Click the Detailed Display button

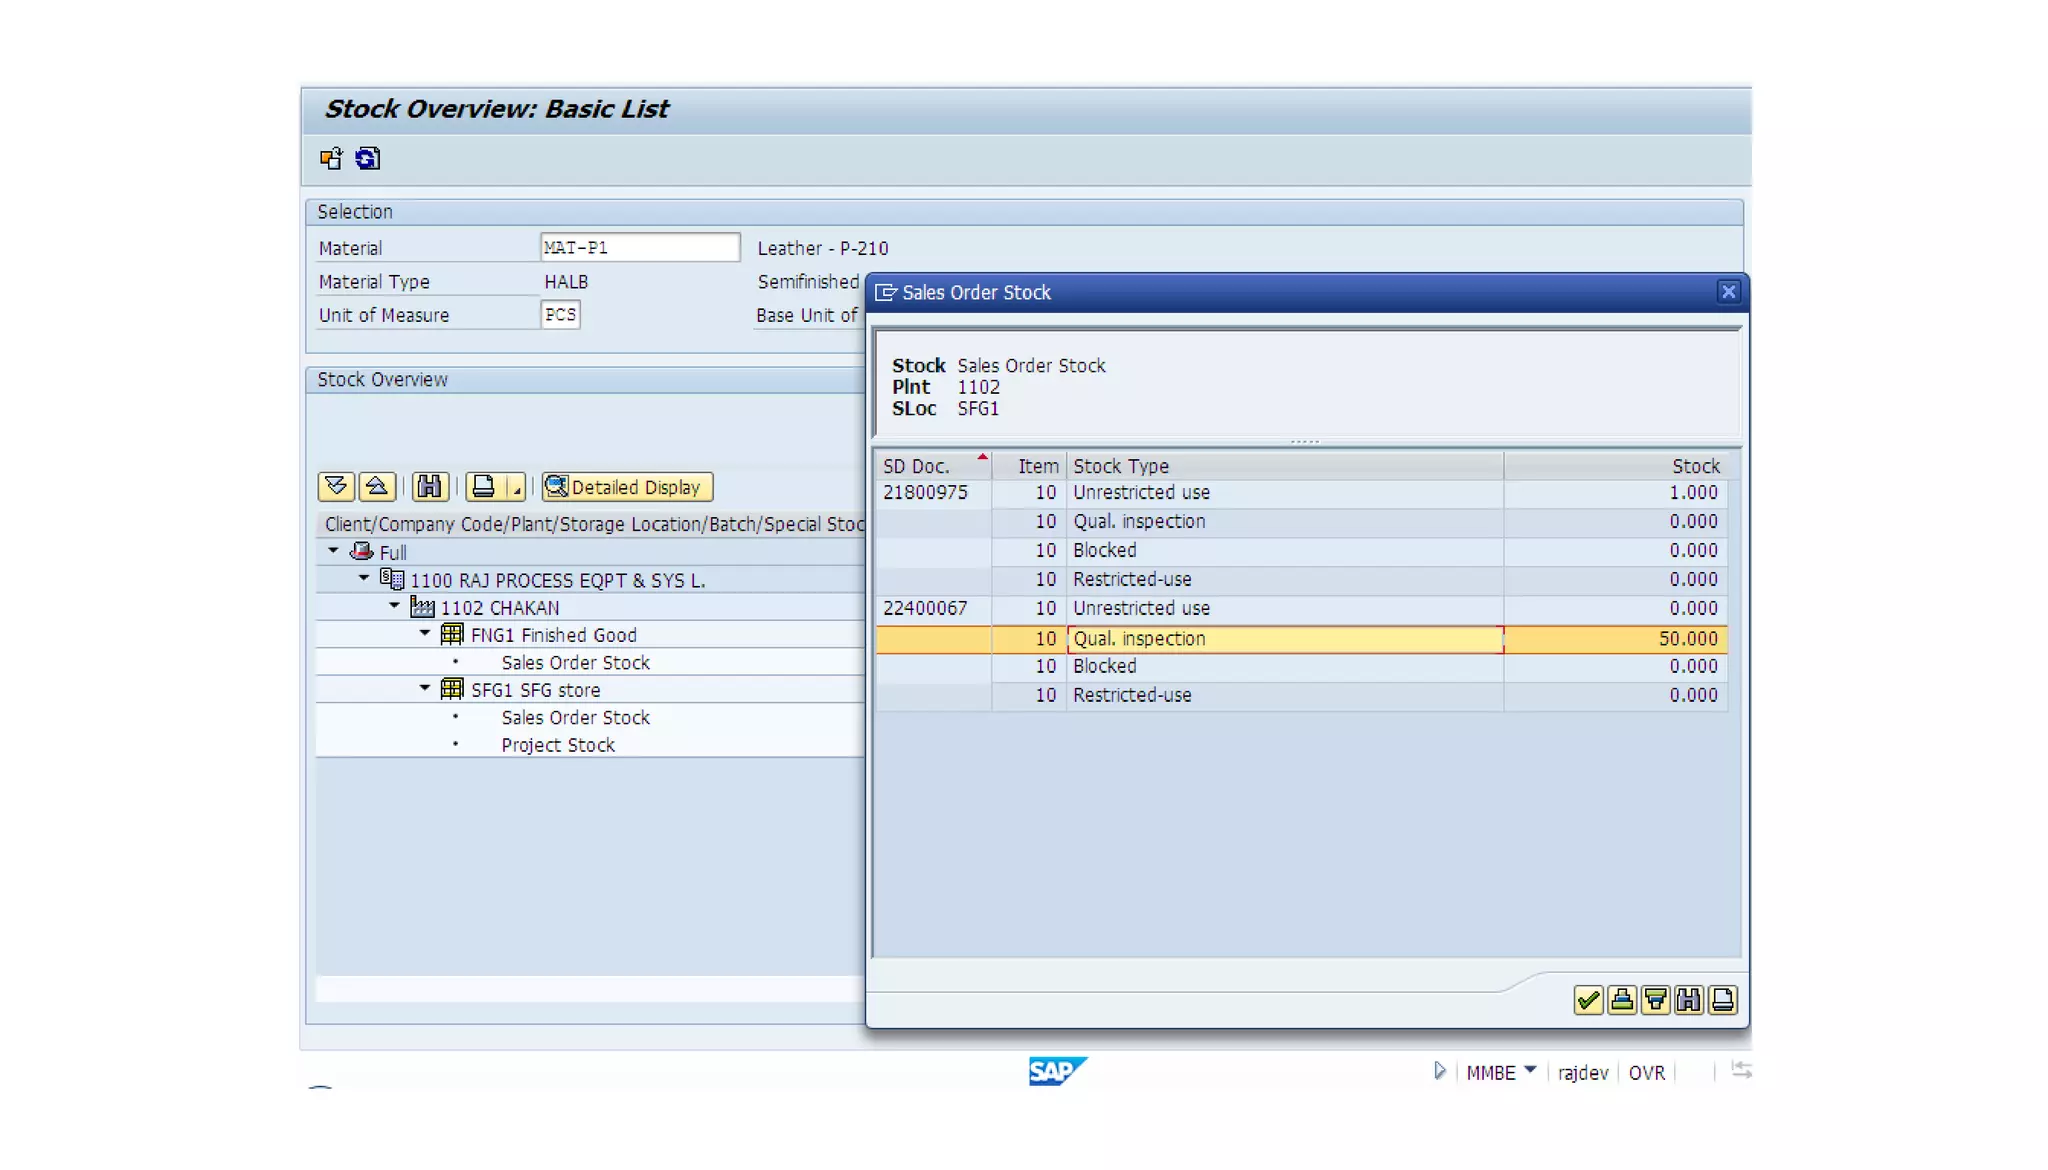(x=627, y=487)
